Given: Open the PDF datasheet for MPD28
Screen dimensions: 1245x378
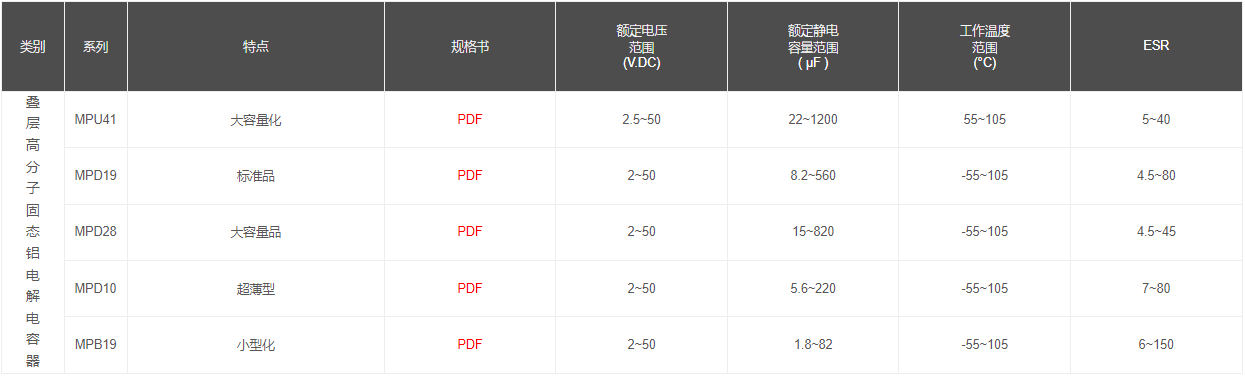Looking at the screenshot, I should click(x=470, y=231).
